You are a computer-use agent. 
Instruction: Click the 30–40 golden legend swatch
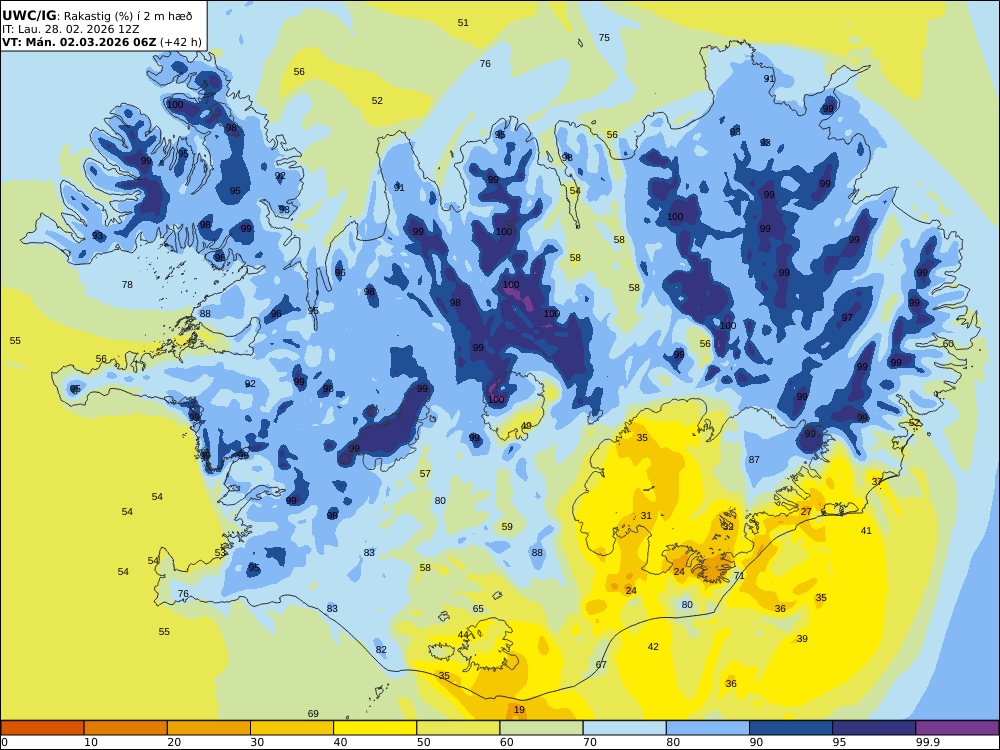pos(292,728)
